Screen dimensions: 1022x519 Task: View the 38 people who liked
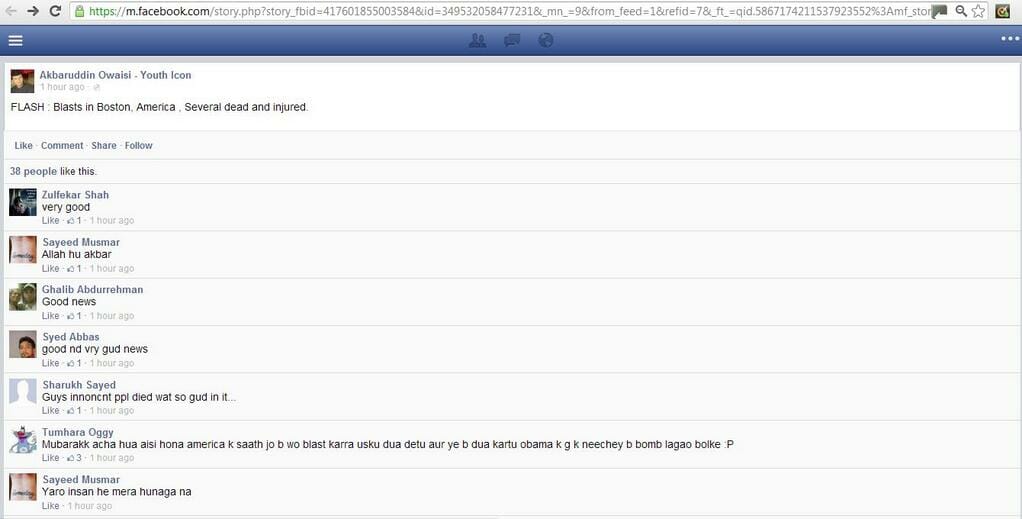33,172
